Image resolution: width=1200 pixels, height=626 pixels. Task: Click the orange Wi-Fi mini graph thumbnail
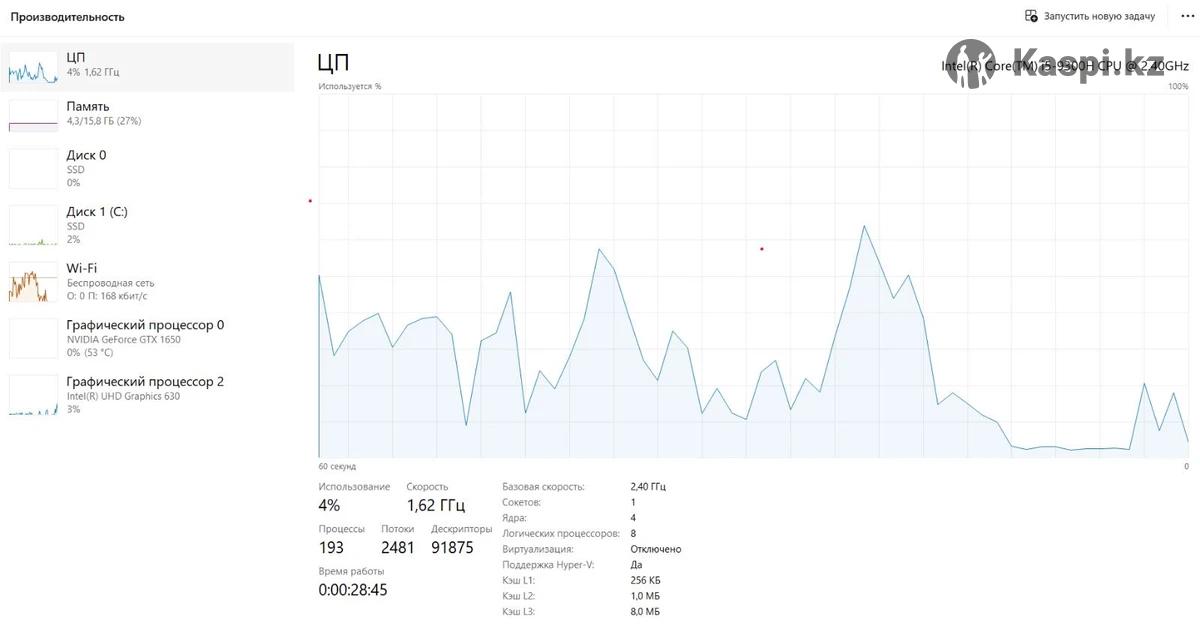(33, 282)
